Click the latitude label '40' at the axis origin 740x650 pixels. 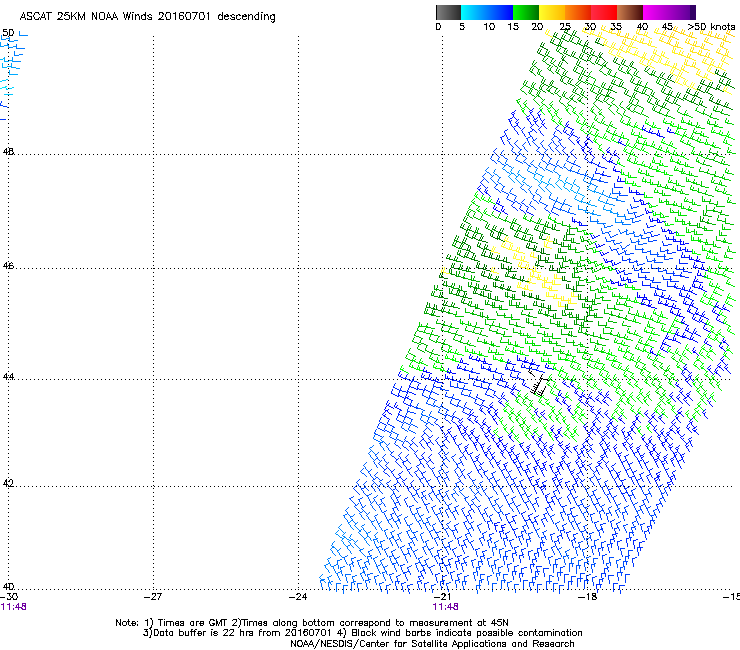coord(8,587)
